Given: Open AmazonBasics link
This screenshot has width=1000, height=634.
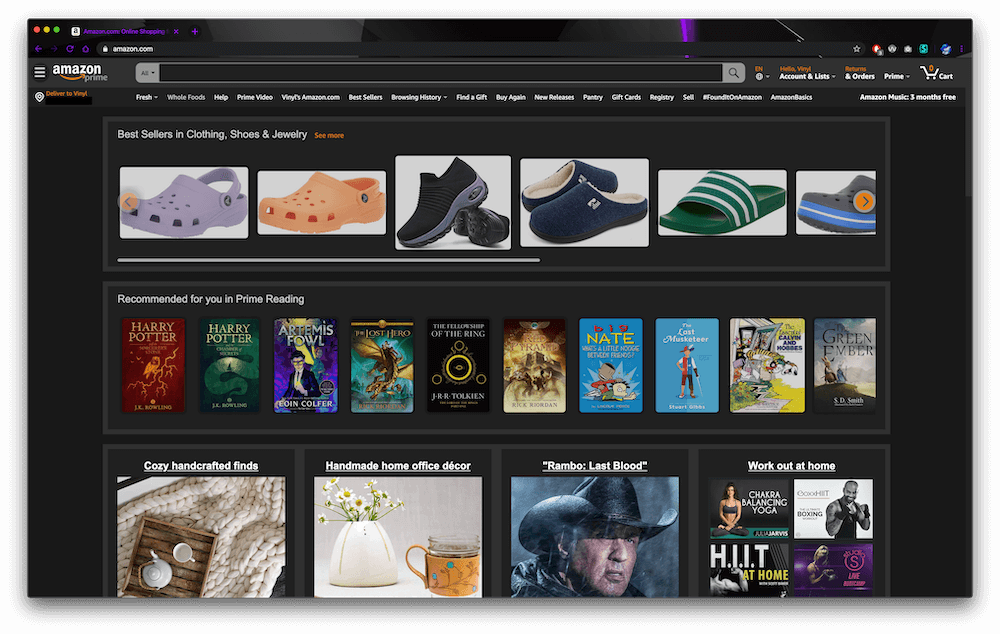Looking at the screenshot, I should pyautogui.click(x=791, y=97).
